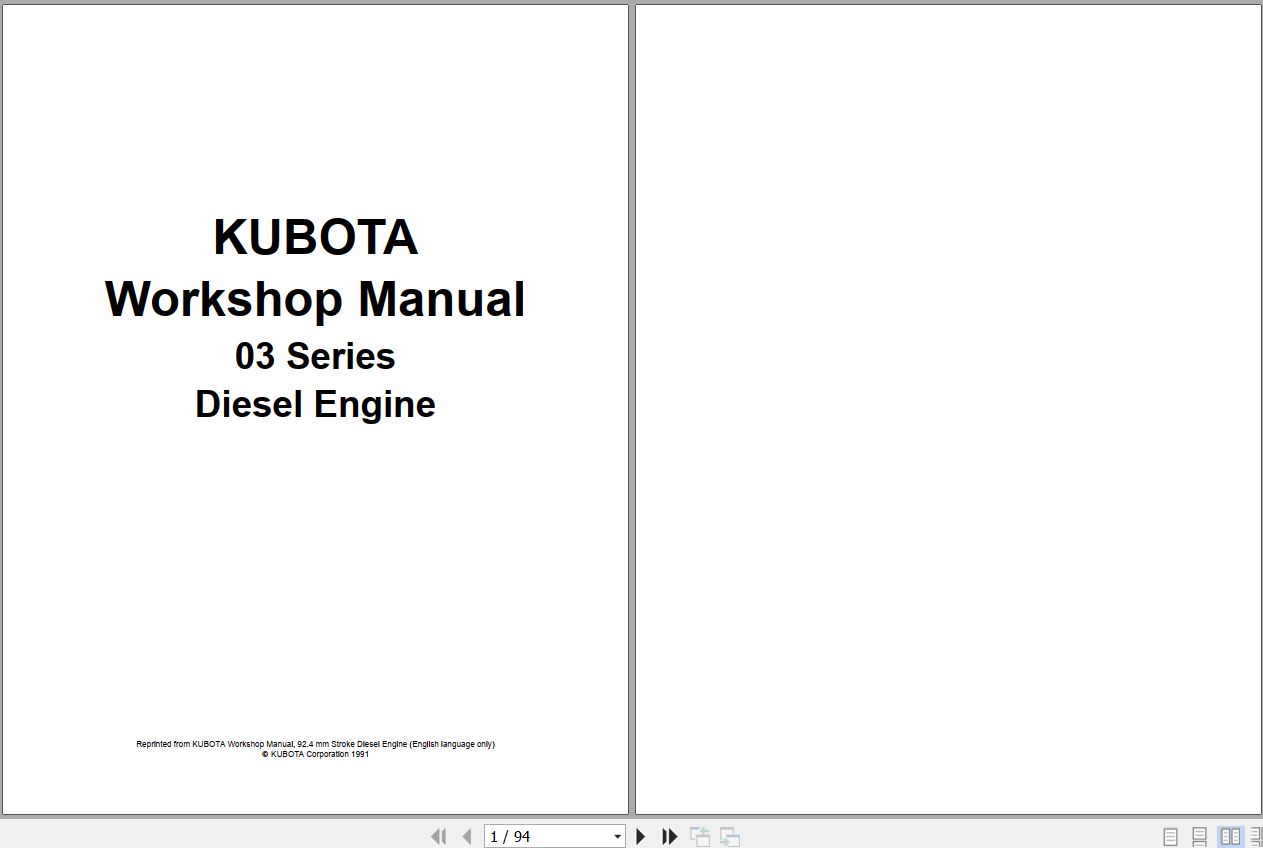Click the next view navigation icon
This screenshot has height=848, width=1263.
[730, 837]
